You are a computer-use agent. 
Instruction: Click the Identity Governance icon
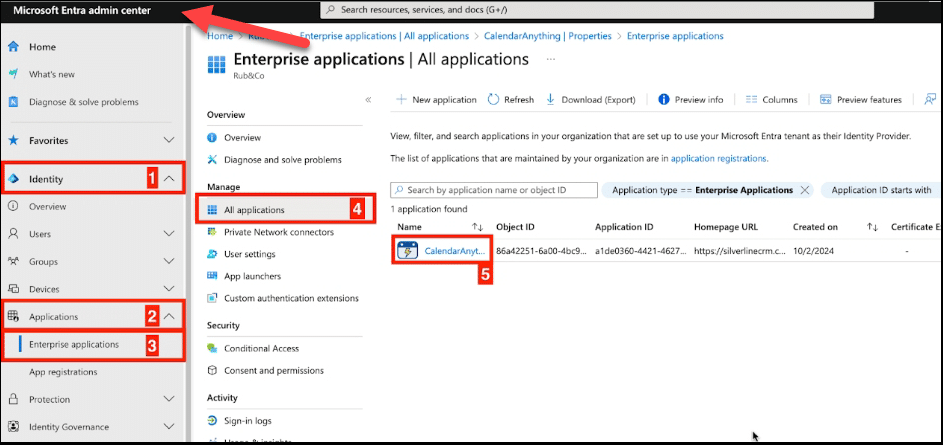pos(14,427)
